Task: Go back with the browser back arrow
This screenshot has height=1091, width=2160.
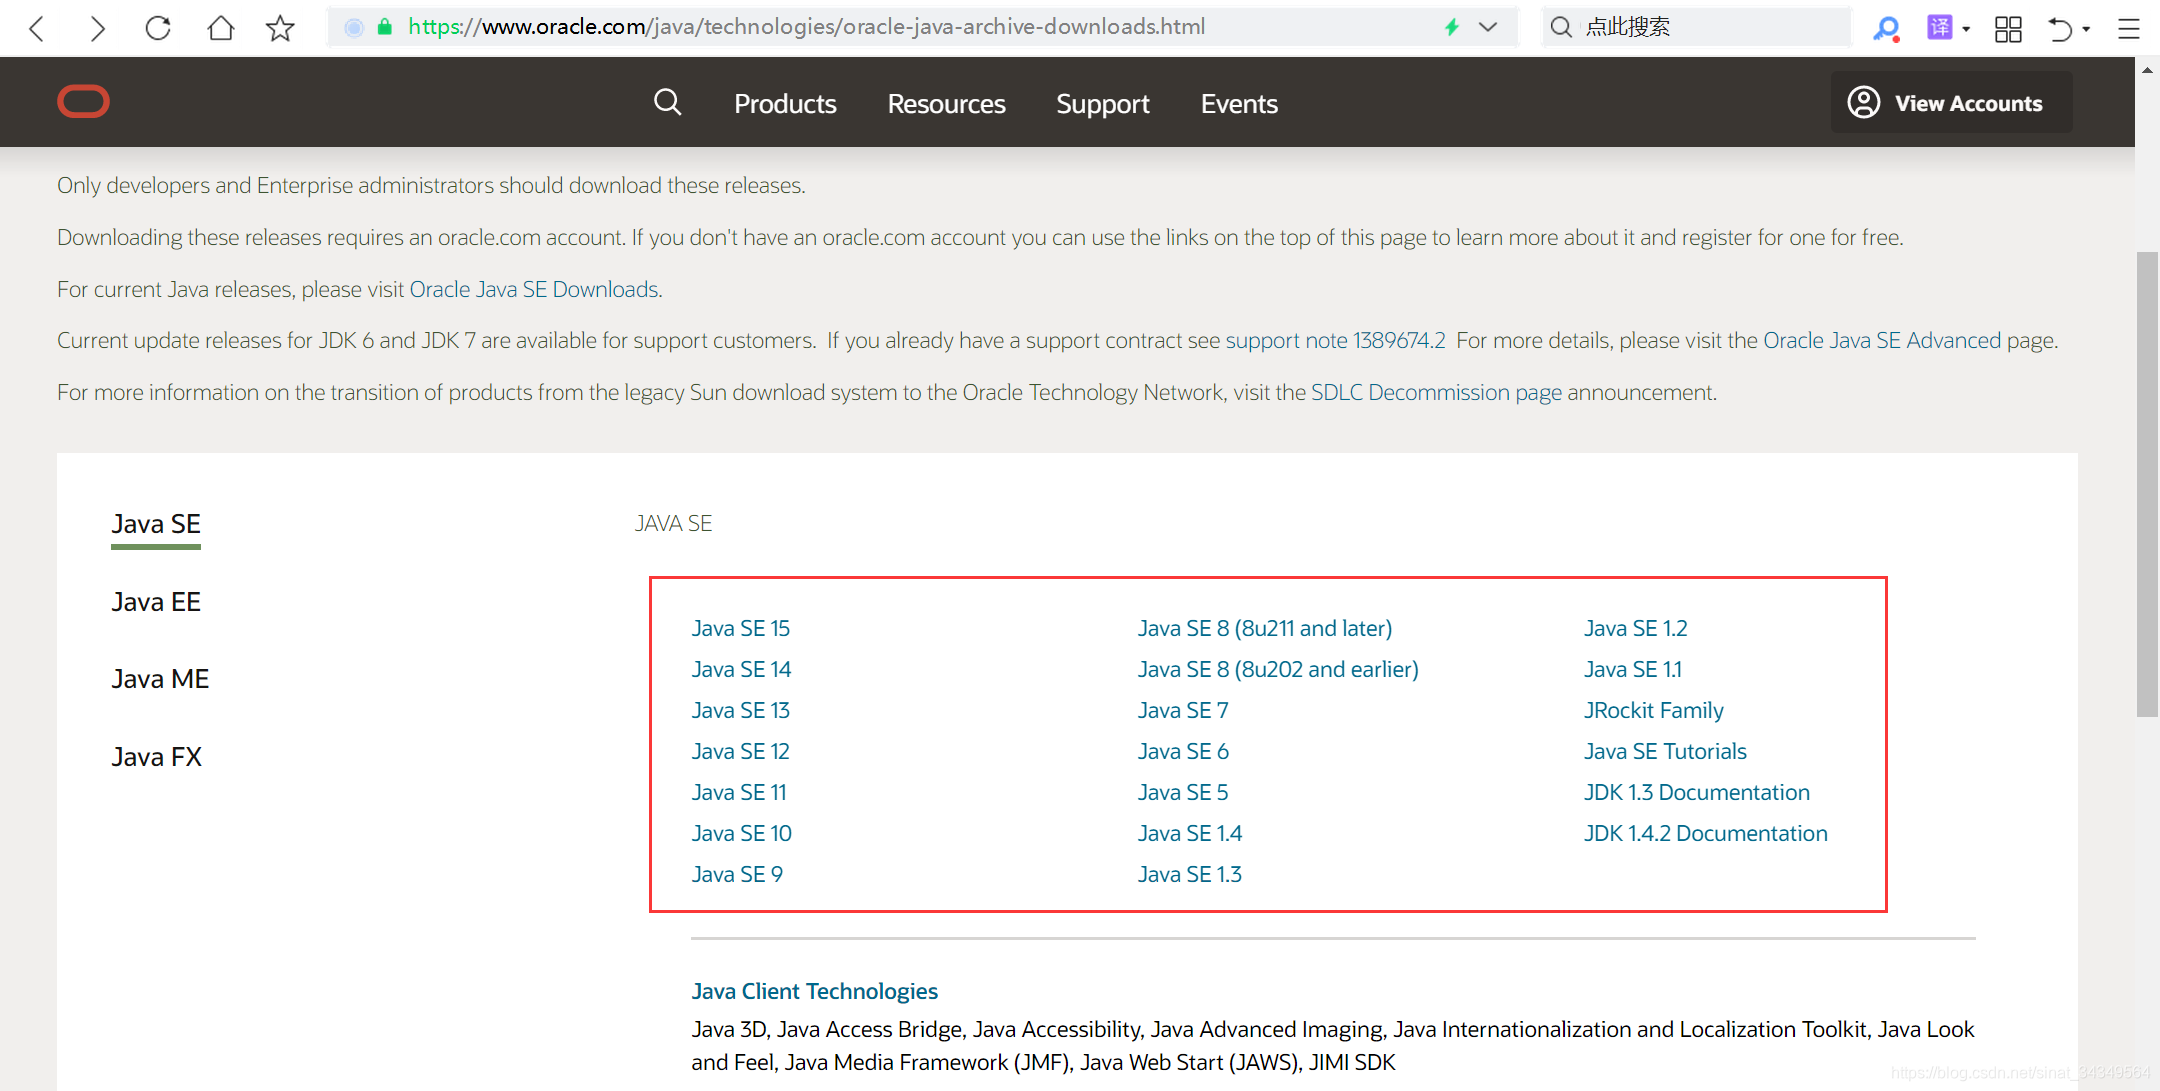Action: [x=37, y=28]
